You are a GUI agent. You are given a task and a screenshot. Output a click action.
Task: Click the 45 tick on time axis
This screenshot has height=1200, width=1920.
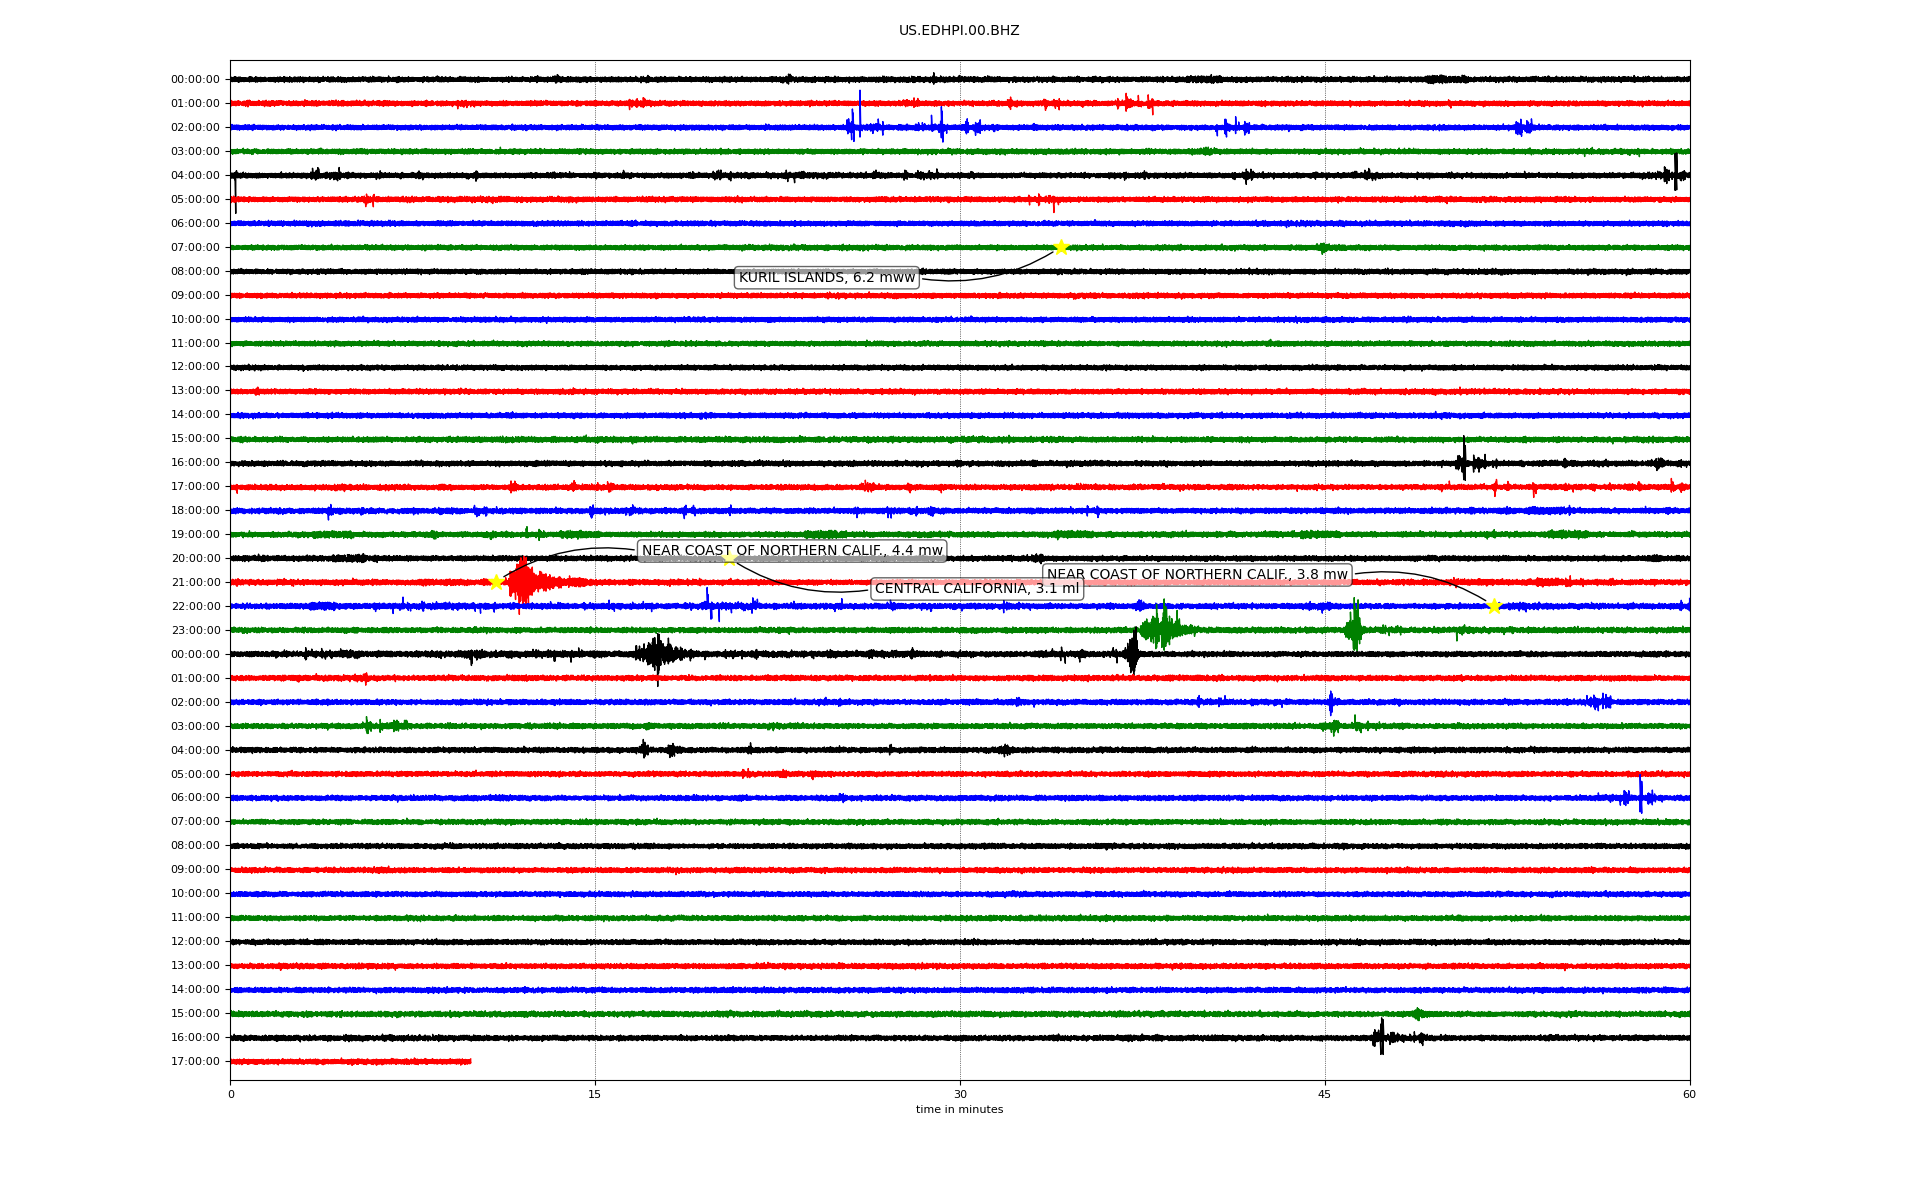[1324, 1094]
